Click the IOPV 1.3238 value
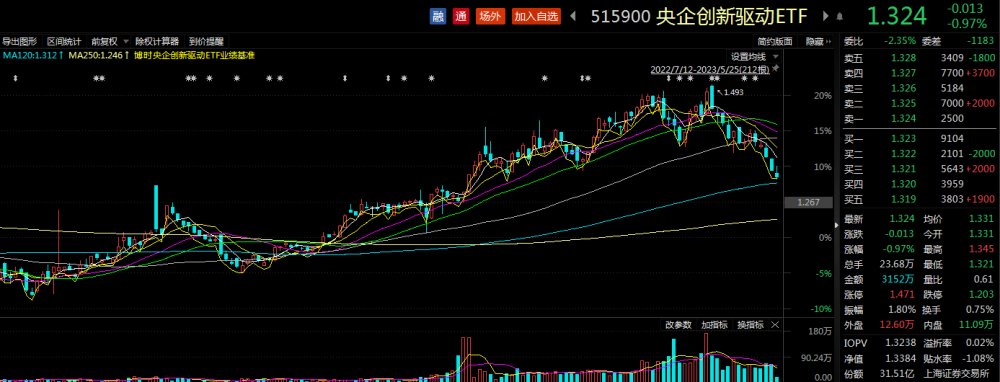Viewport: 1000px width, 382px height. tap(900, 342)
